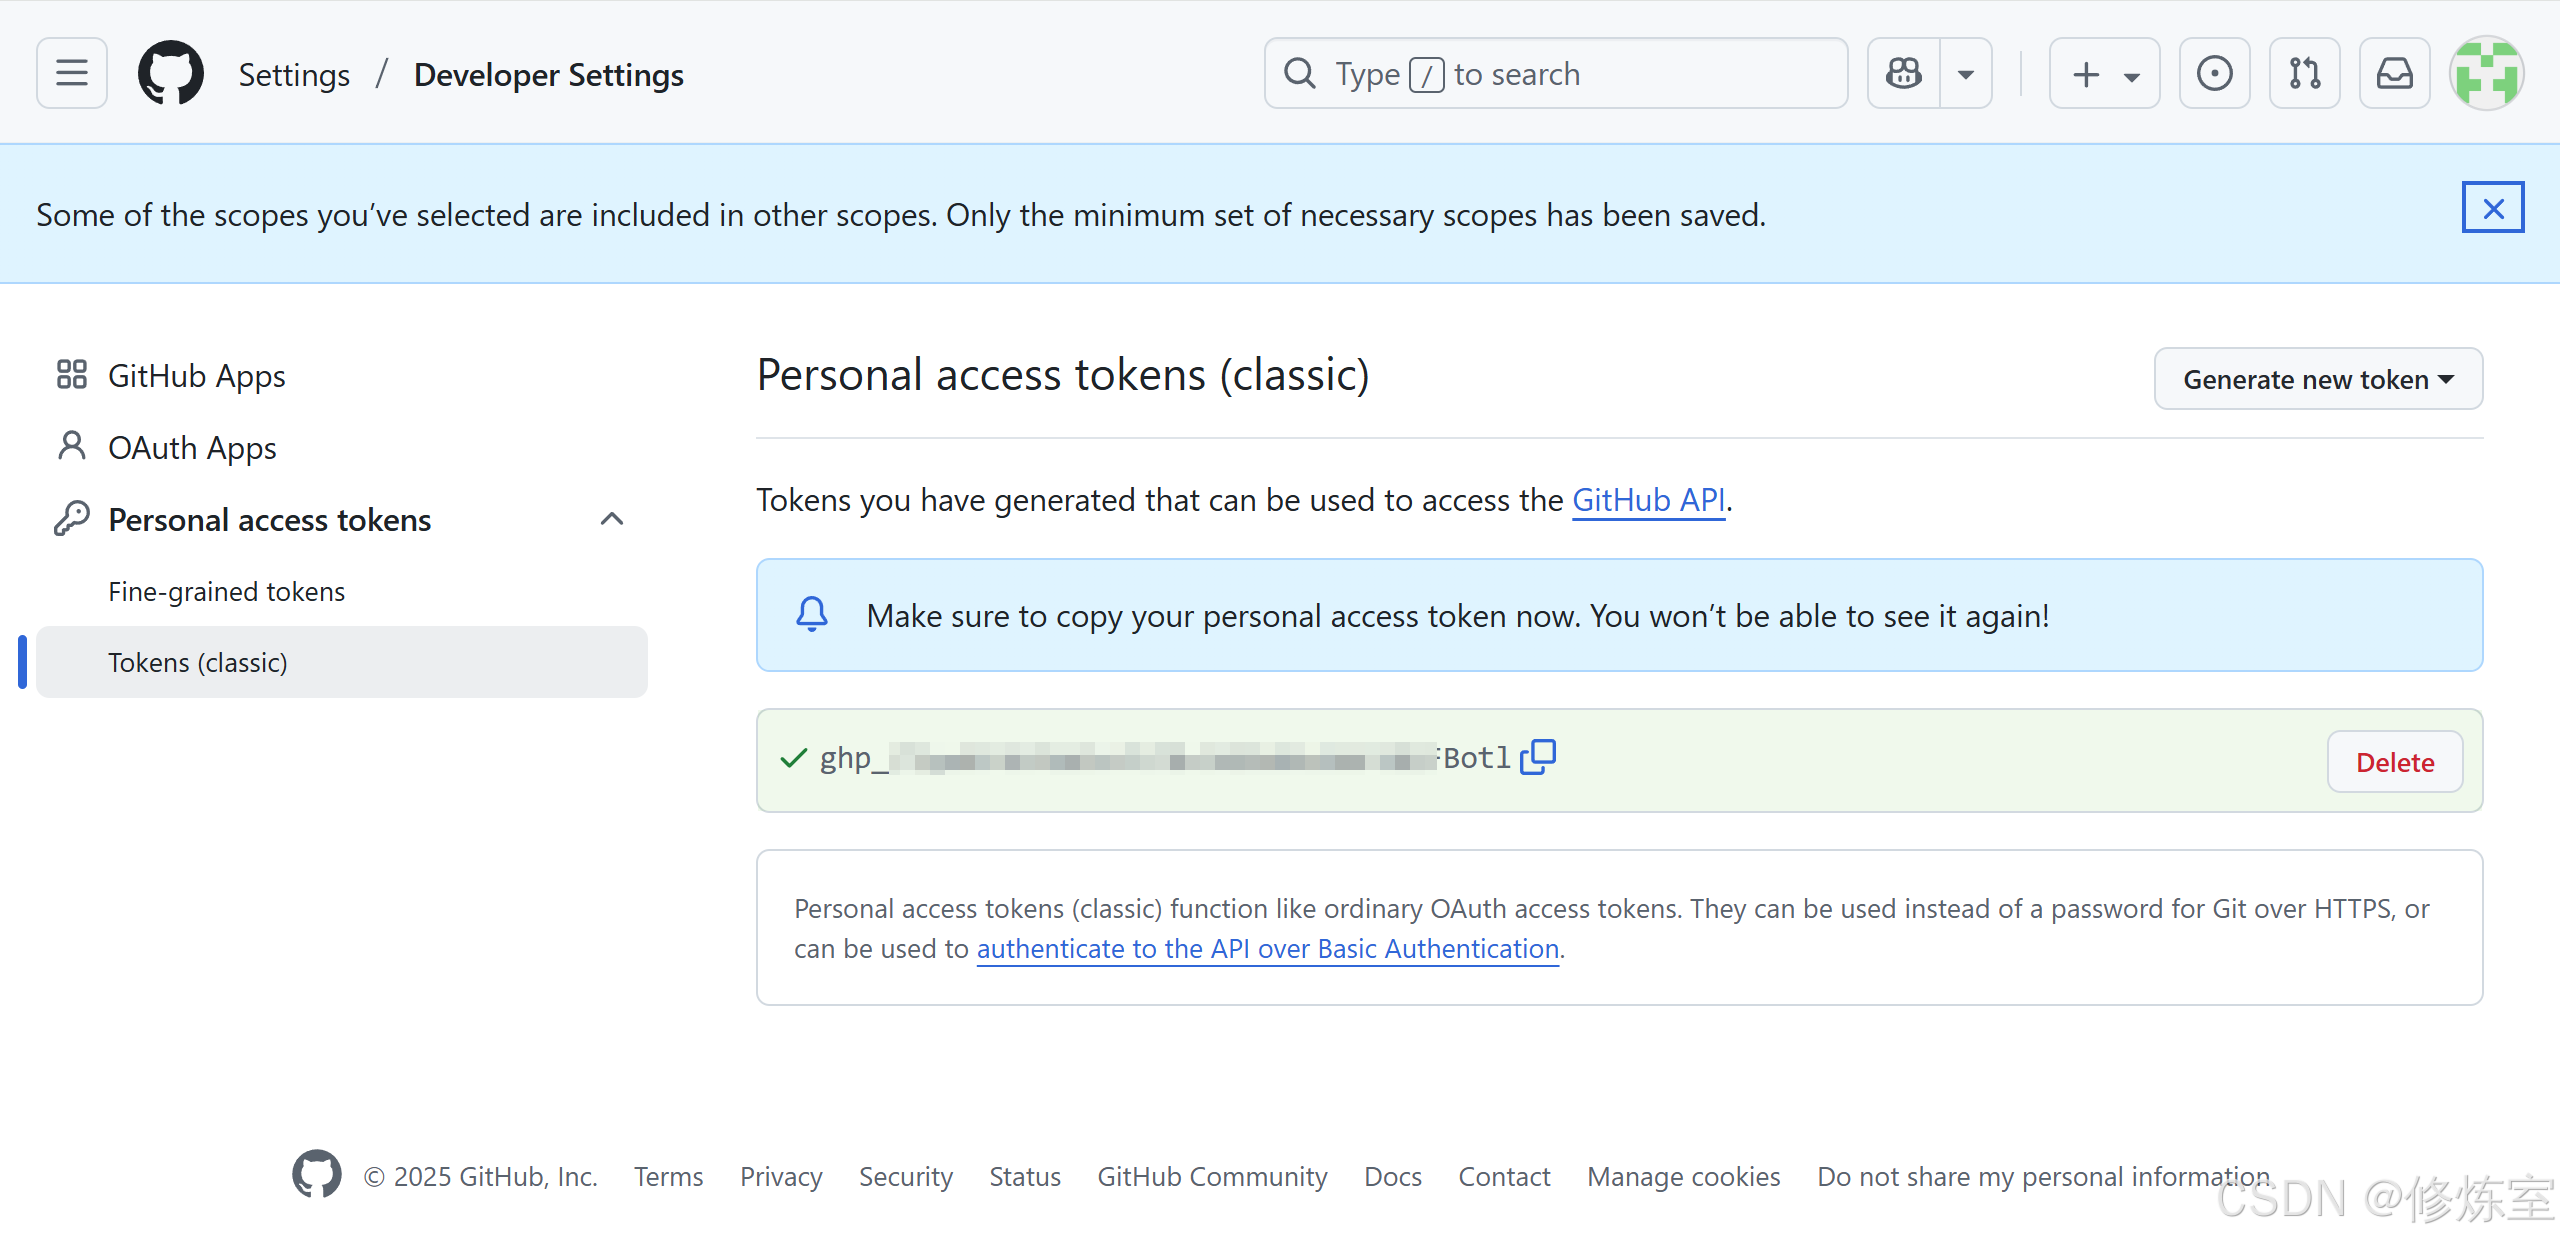The height and width of the screenshot is (1241, 2560).
Task: Open Copilot chat icon
Action: coord(1904,73)
